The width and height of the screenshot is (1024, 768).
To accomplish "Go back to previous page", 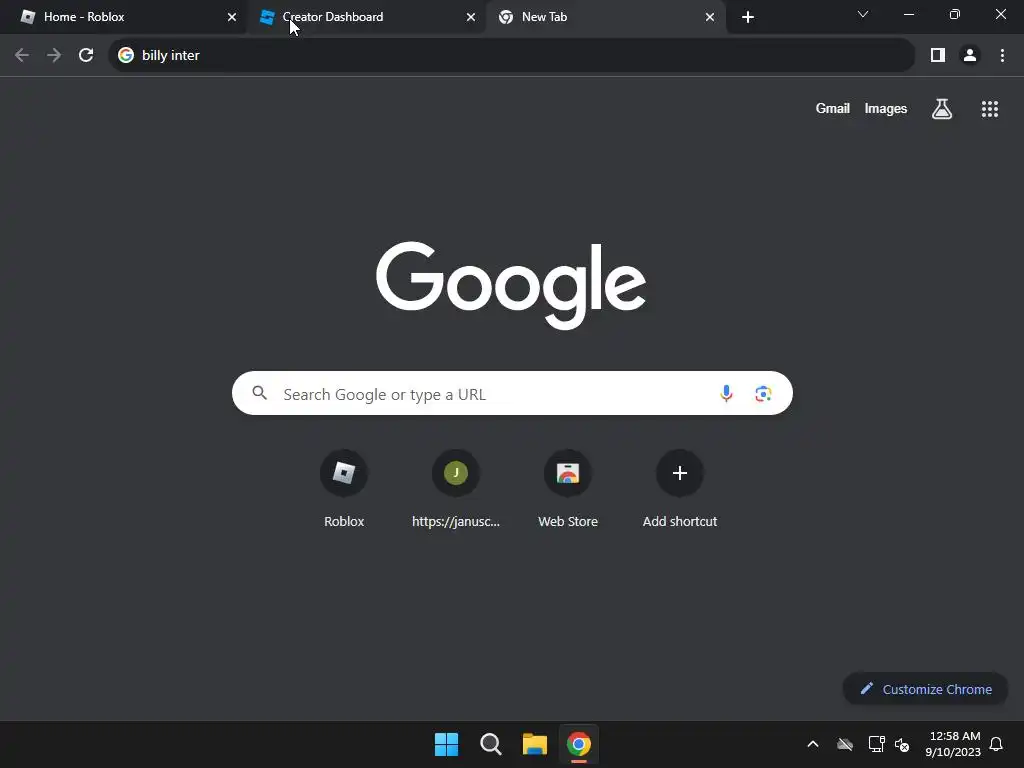I will (x=22, y=55).
